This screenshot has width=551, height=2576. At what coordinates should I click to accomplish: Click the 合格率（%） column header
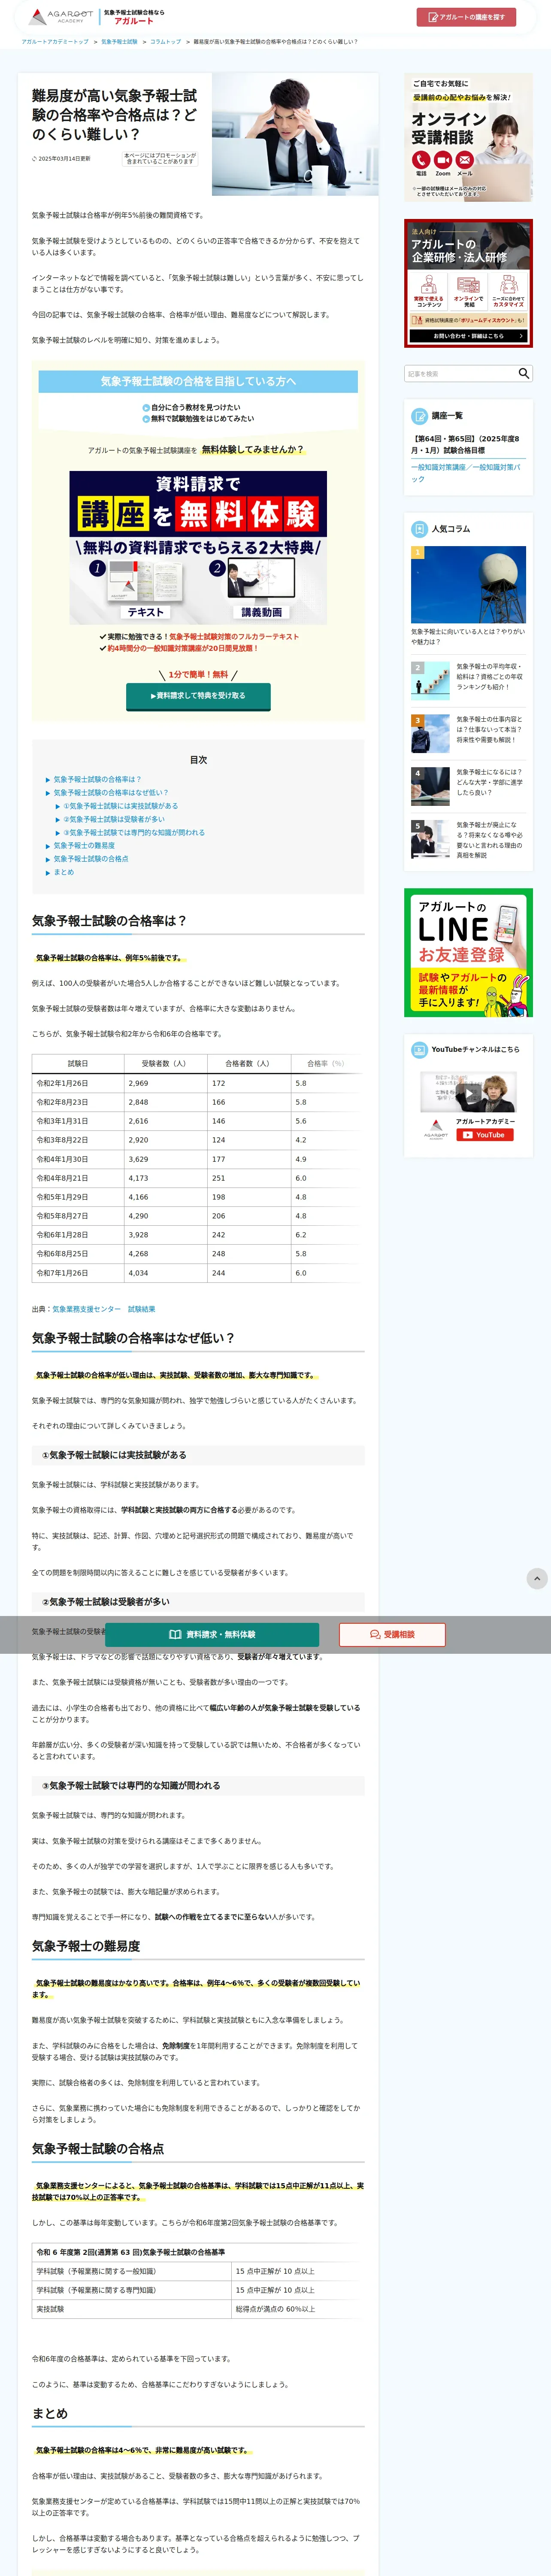click(x=327, y=1064)
